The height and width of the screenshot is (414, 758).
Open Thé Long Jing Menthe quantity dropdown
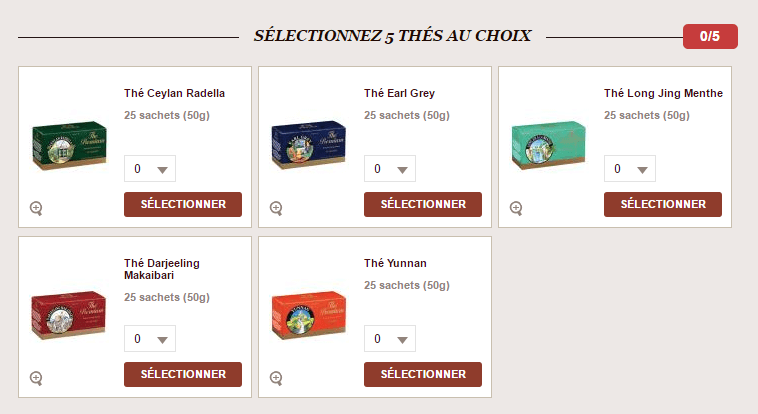pos(630,169)
